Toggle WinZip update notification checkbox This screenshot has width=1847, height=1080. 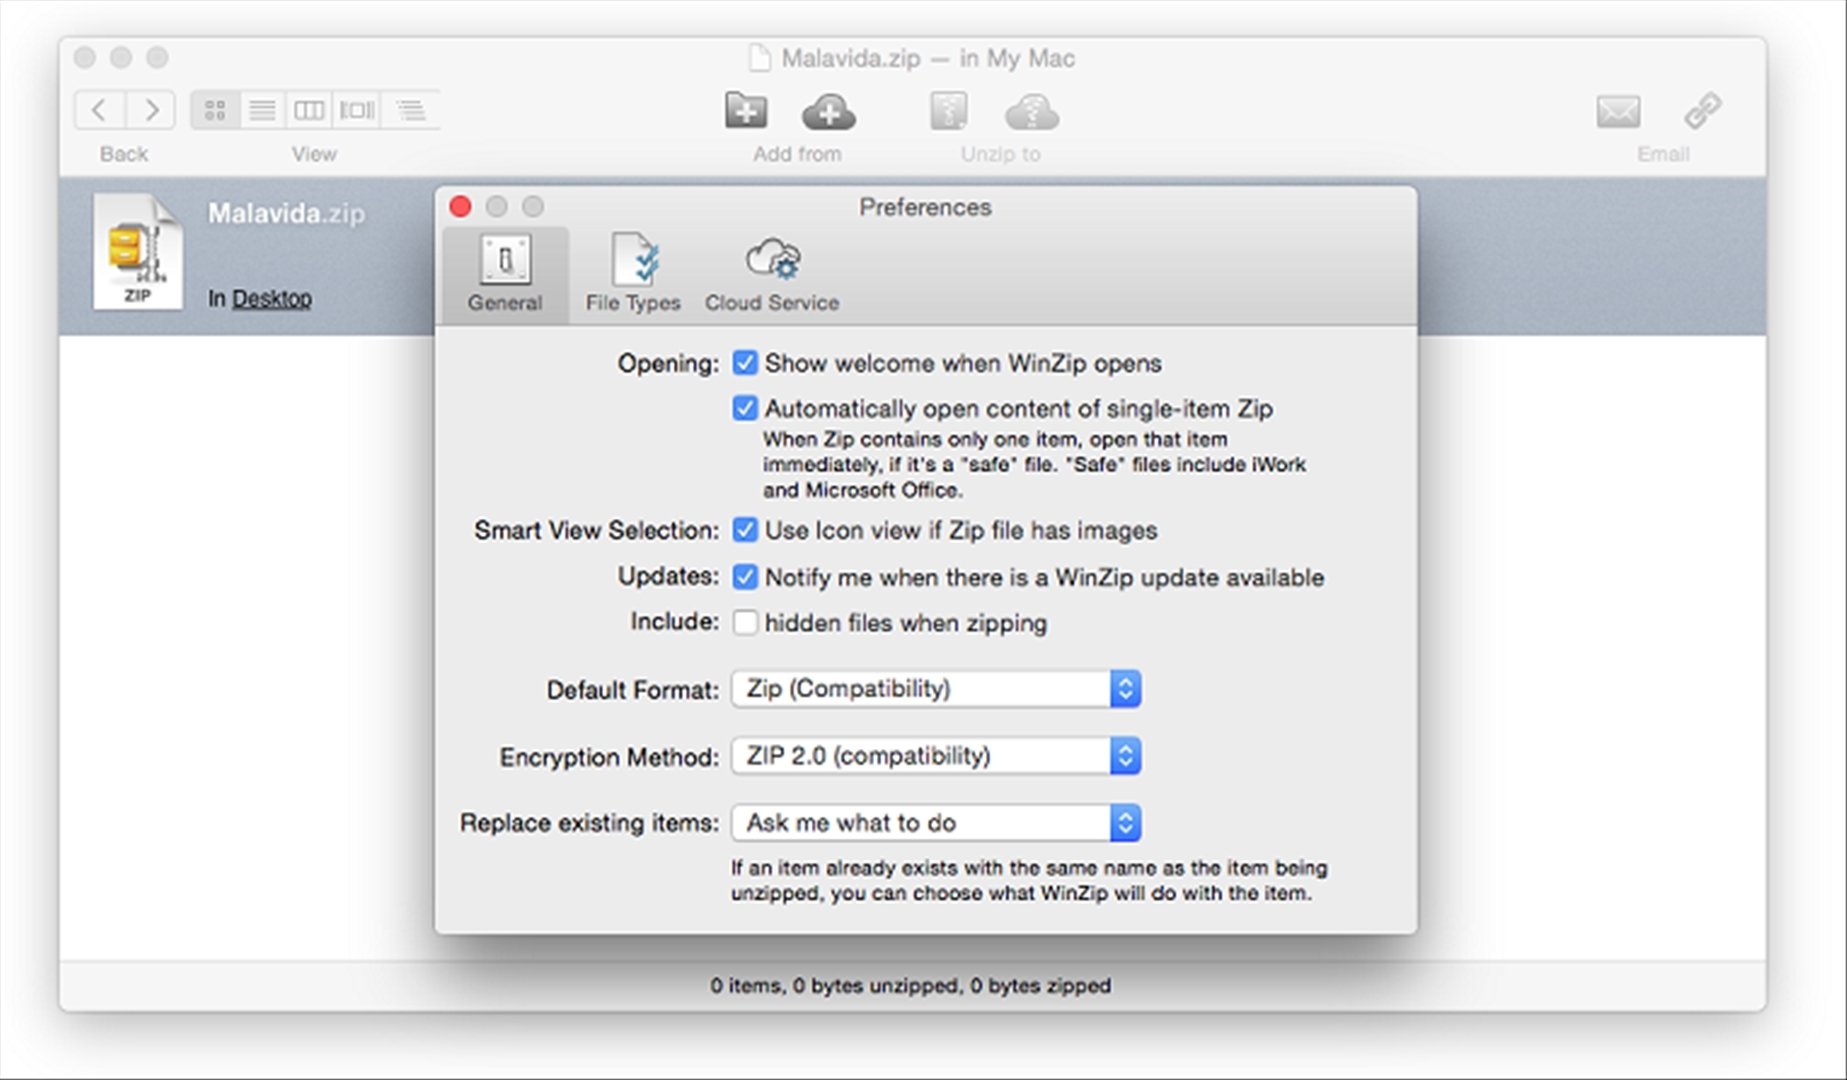[x=745, y=576]
